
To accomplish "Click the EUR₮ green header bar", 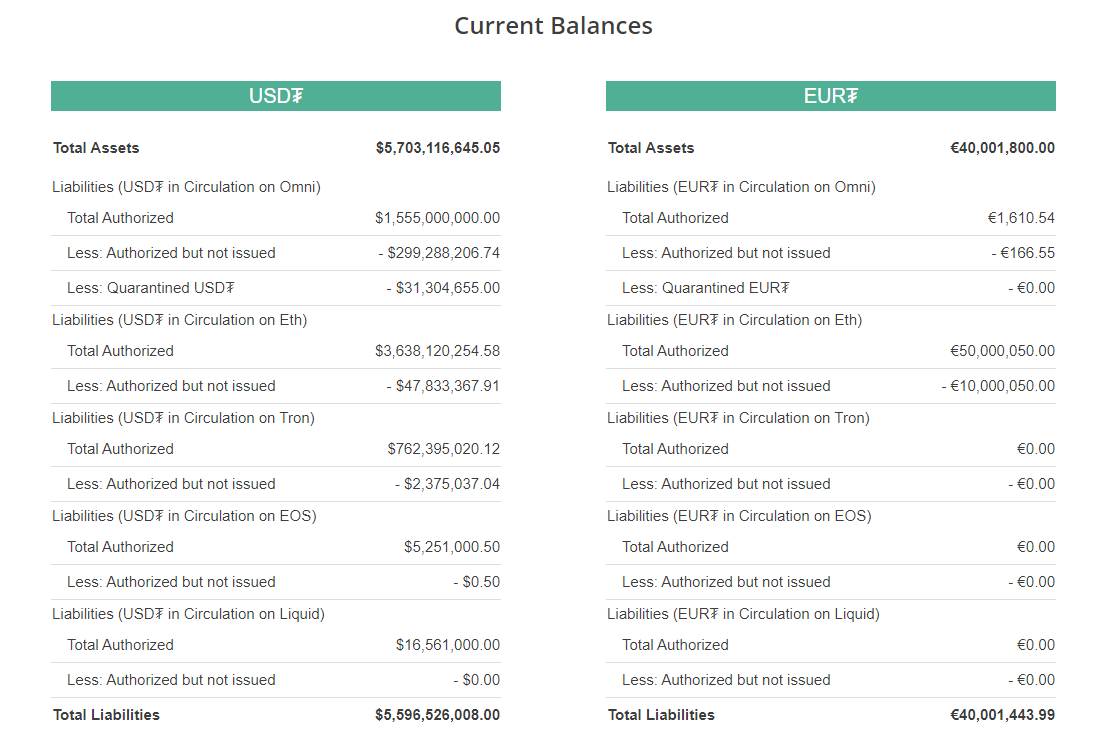I will pos(830,96).
